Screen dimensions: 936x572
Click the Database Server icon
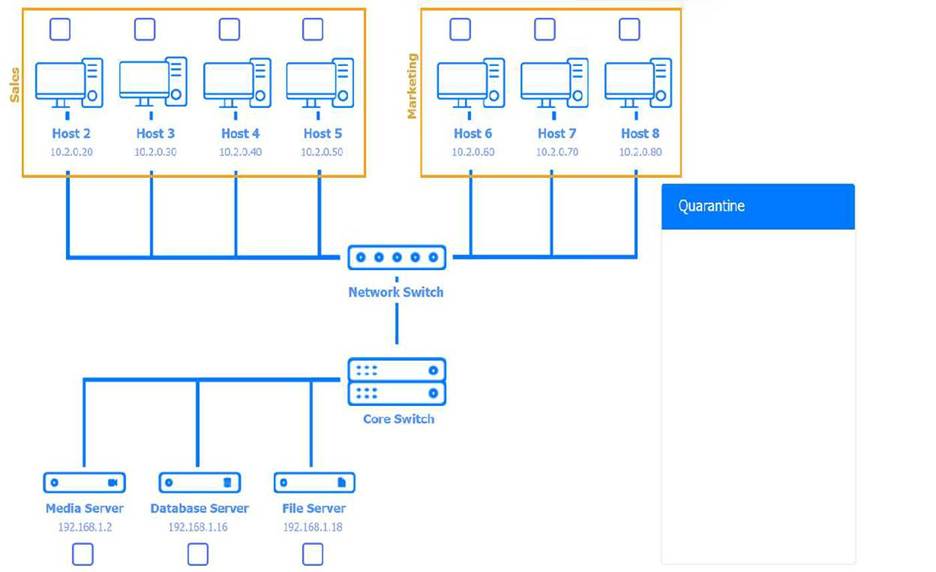(x=199, y=483)
